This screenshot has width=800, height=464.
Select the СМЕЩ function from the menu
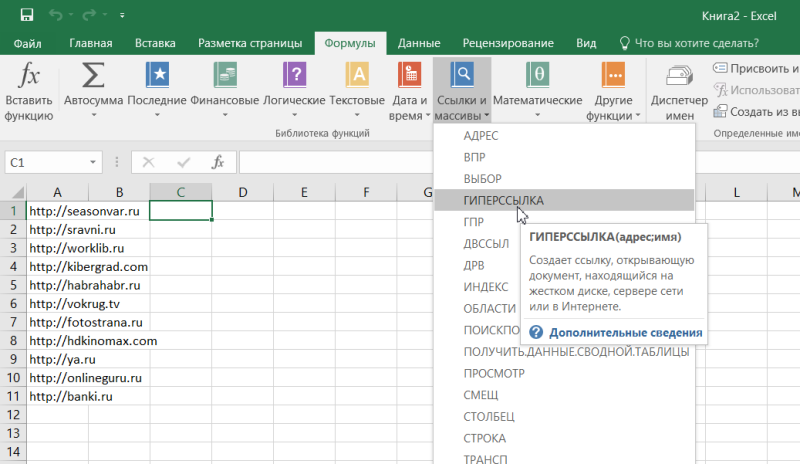click(x=564, y=395)
